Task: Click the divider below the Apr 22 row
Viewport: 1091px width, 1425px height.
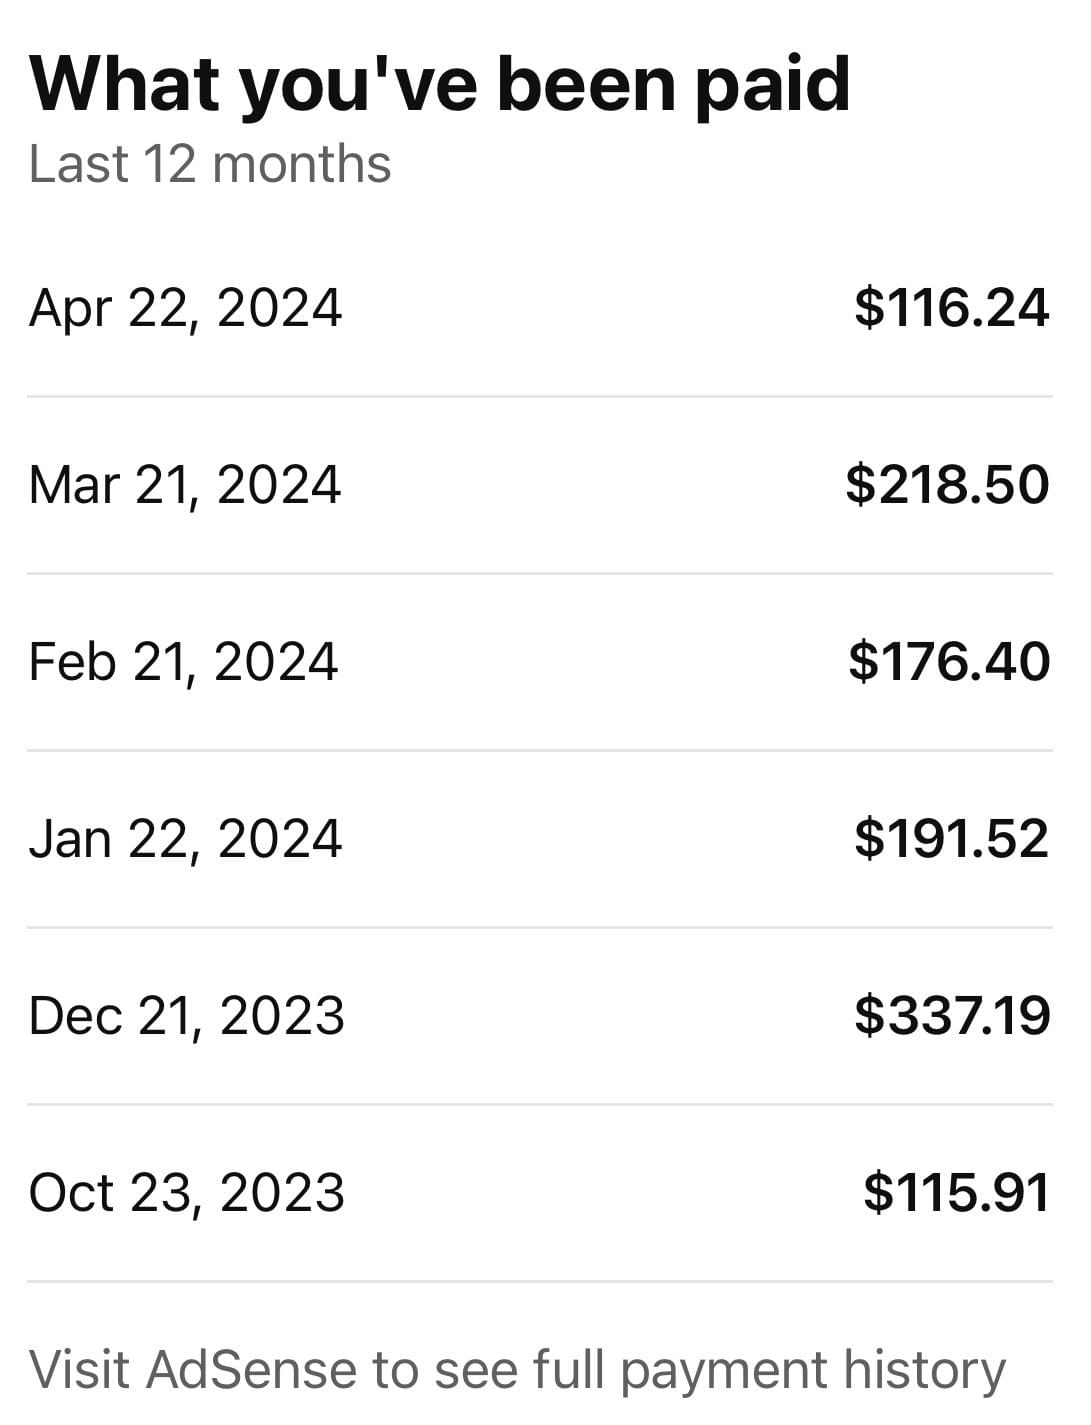Action: 540,396
